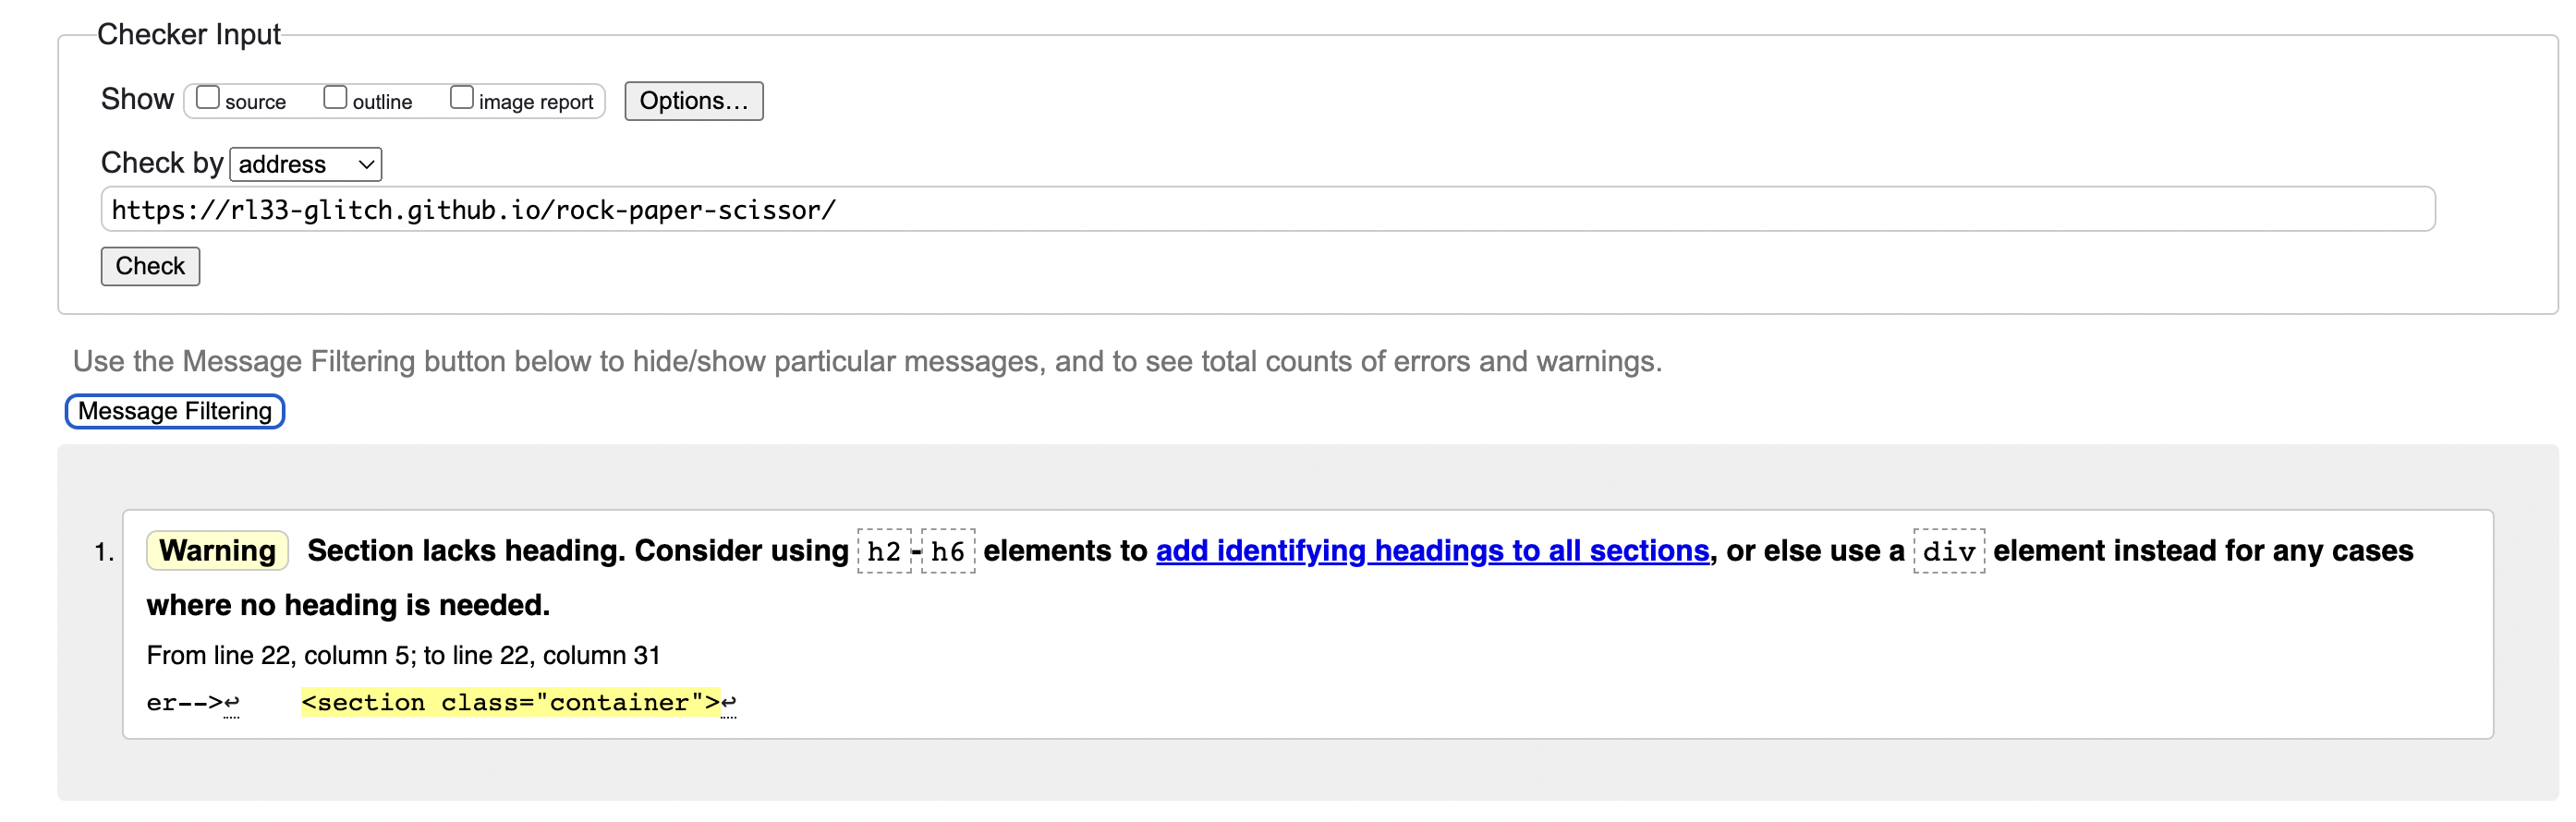The width and height of the screenshot is (2576, 822).
Task: Open the Message Filtering panel
Action: tap(173, 410)
